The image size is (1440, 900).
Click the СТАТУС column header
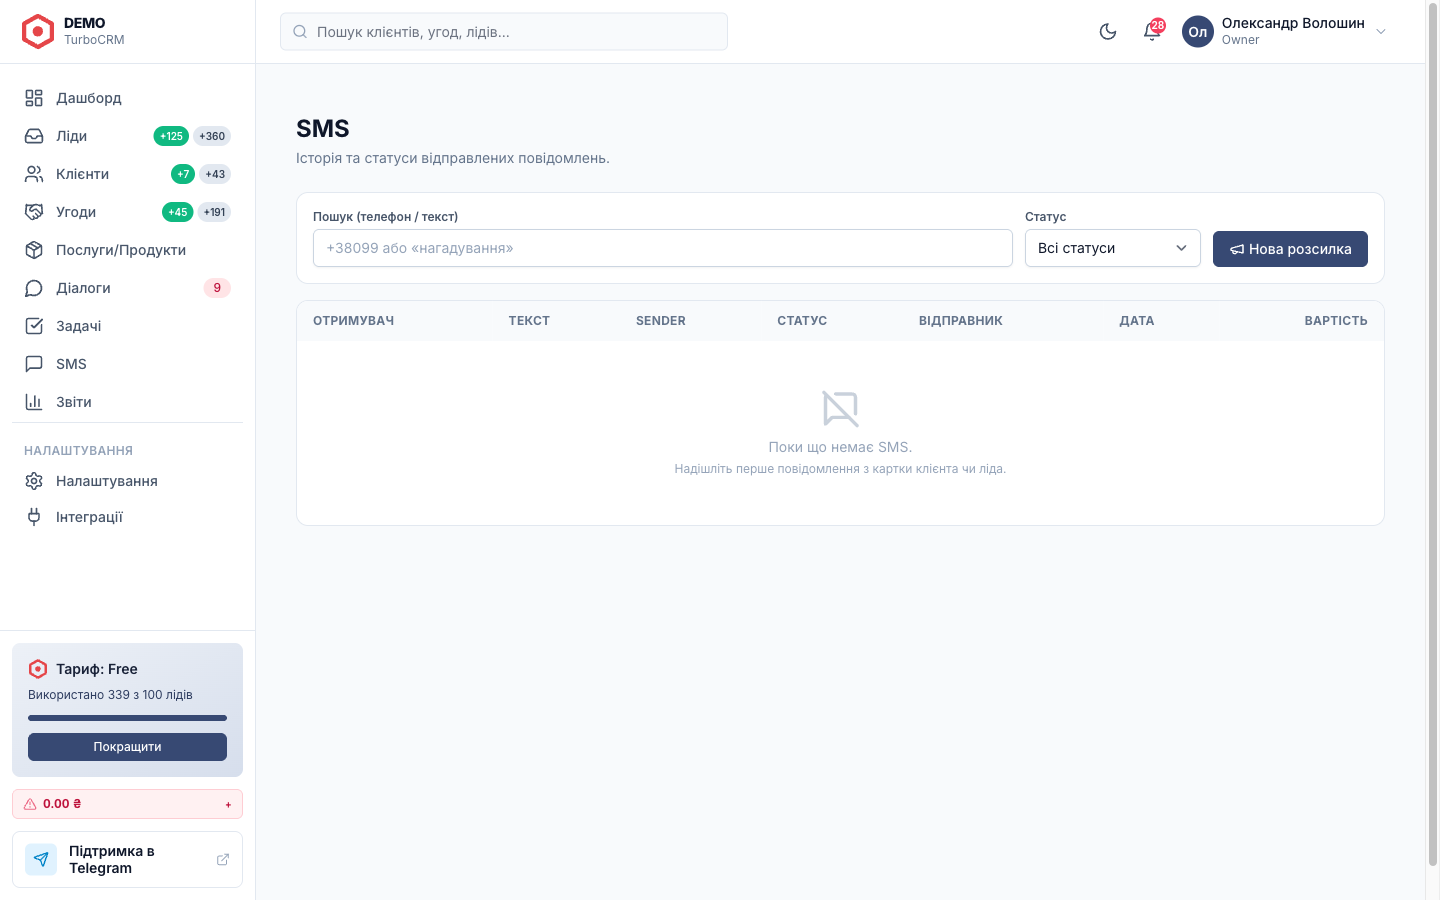(x=802, y=321)
